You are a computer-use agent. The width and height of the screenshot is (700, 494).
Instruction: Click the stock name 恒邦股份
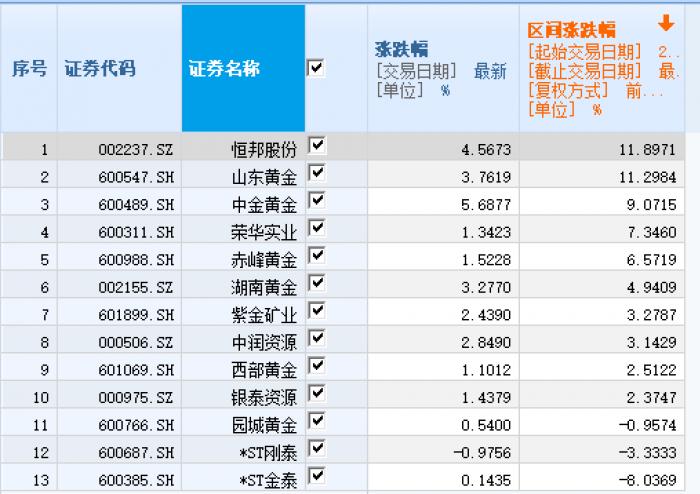point(264,149)
